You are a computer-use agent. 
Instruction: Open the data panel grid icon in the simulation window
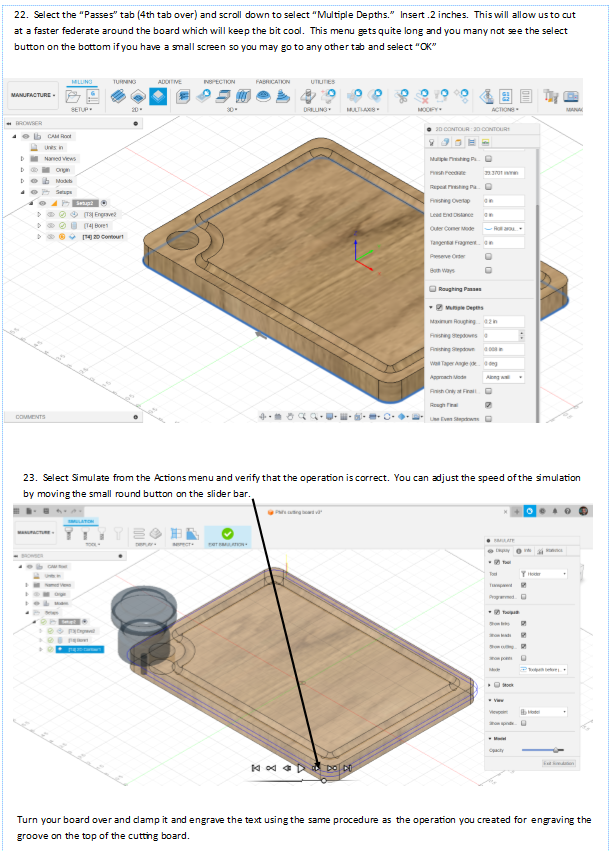17,511
